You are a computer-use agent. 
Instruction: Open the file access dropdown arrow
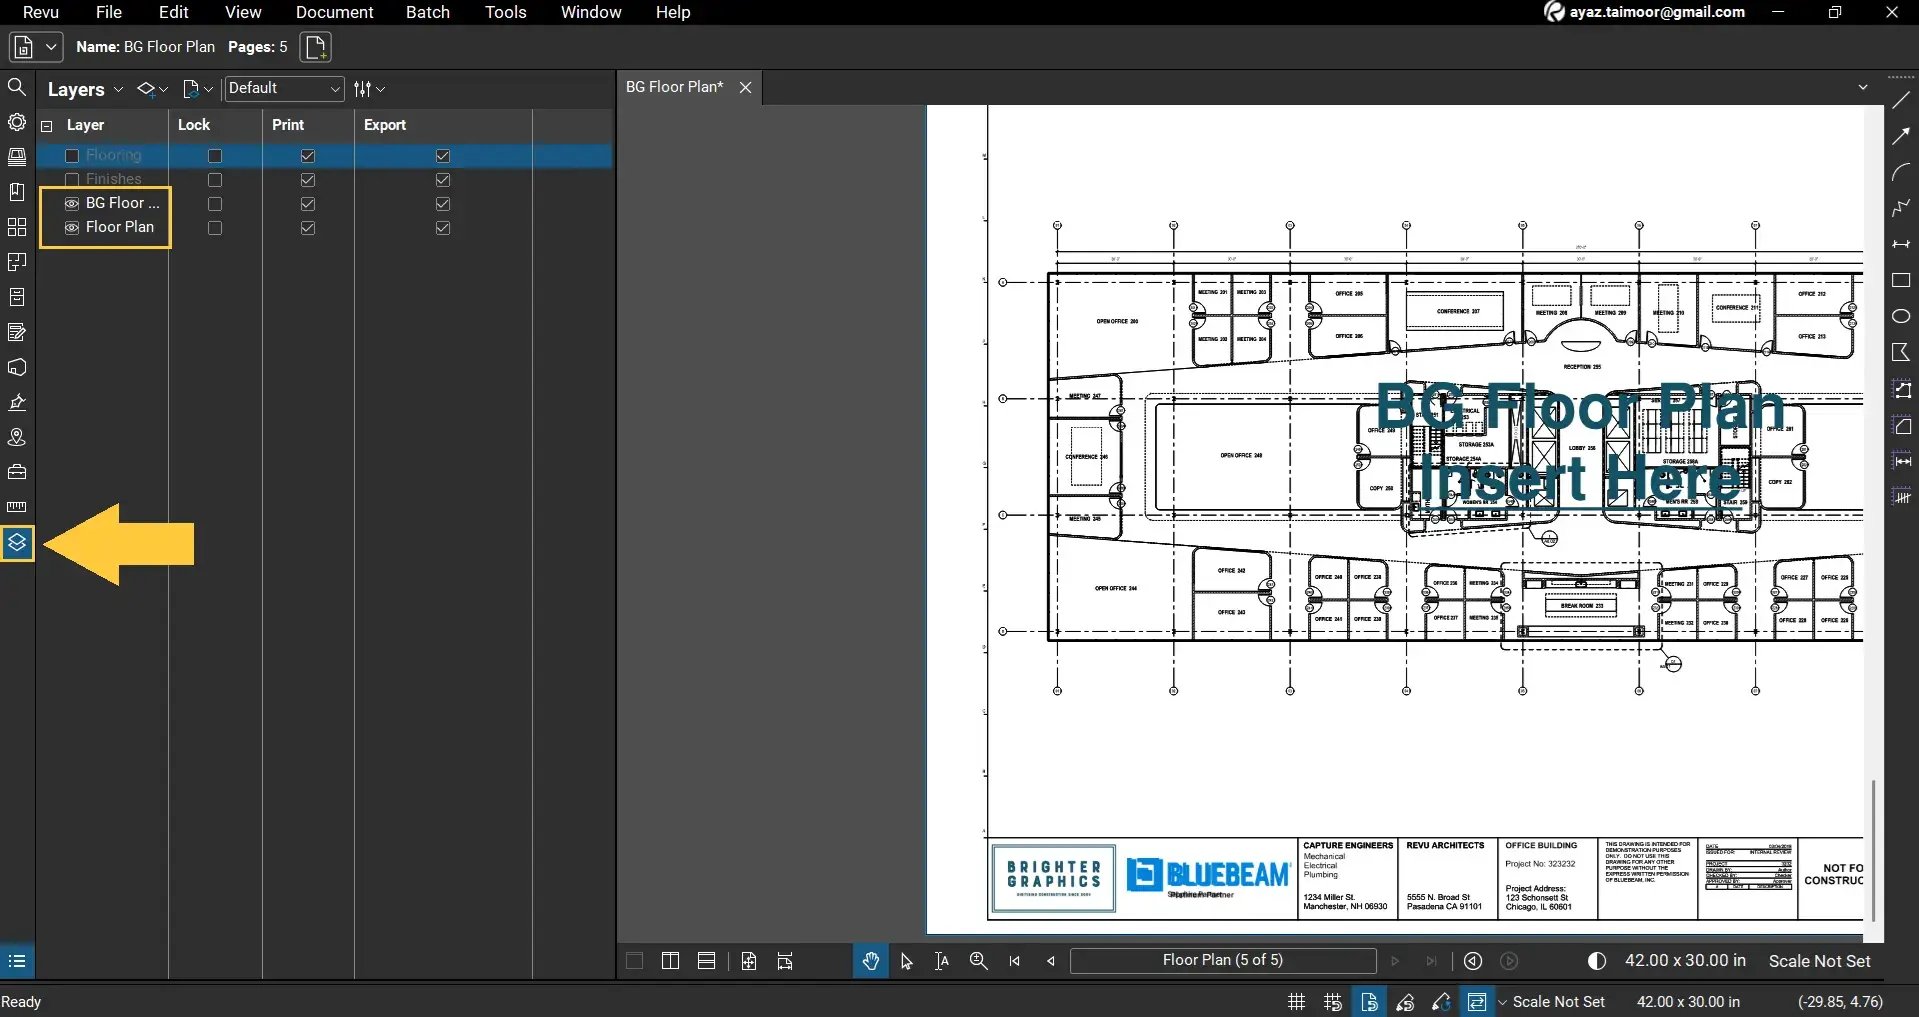(49, 46)
